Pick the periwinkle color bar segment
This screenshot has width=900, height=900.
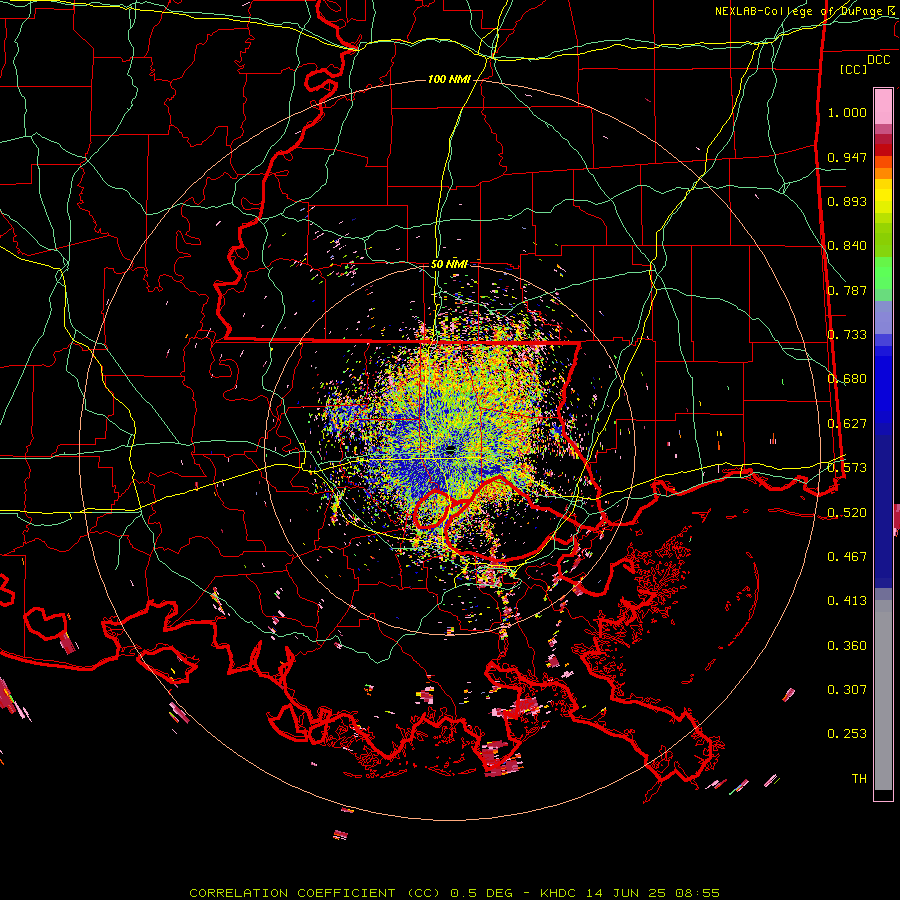[883, 319]
